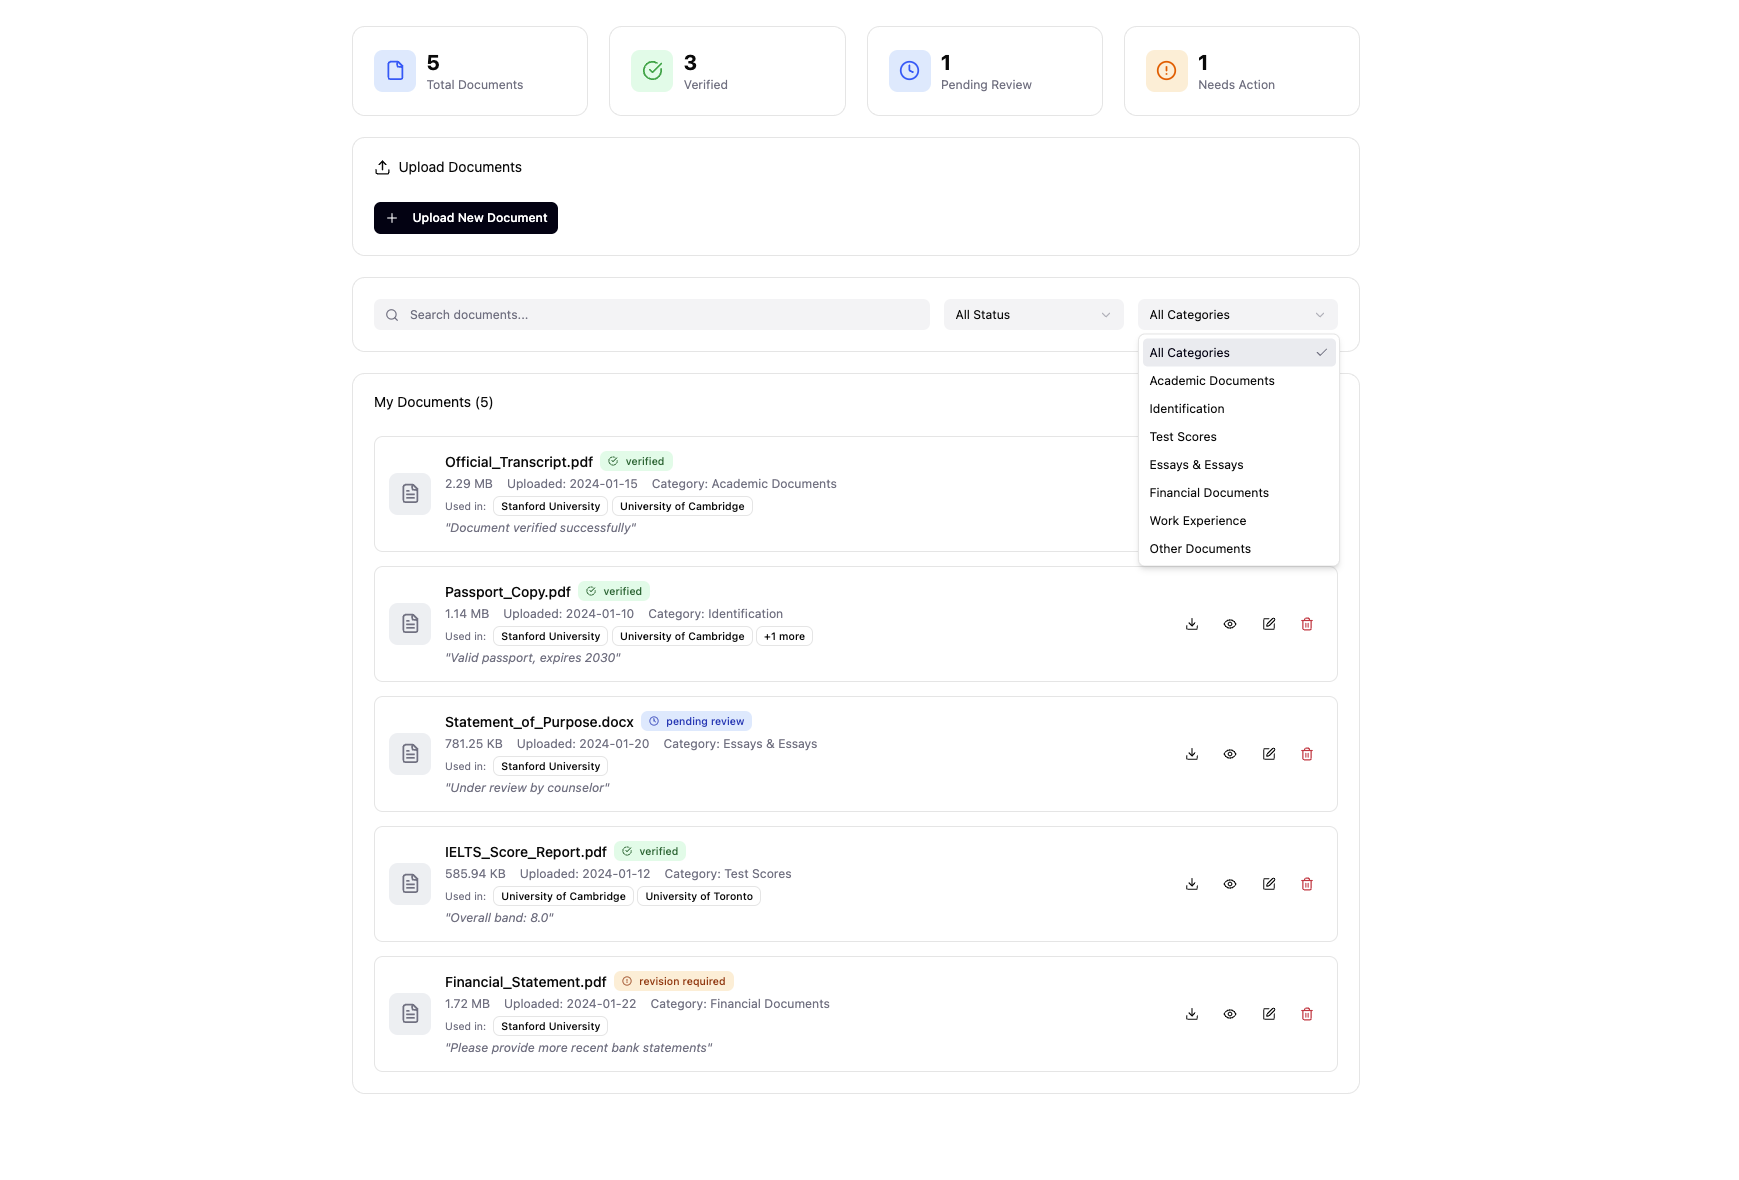The width and height of the screenshot is (1739, 1180).
Task: Filter by Financial Documents category
Action: pyautogui.click(x=1209, y=493)
